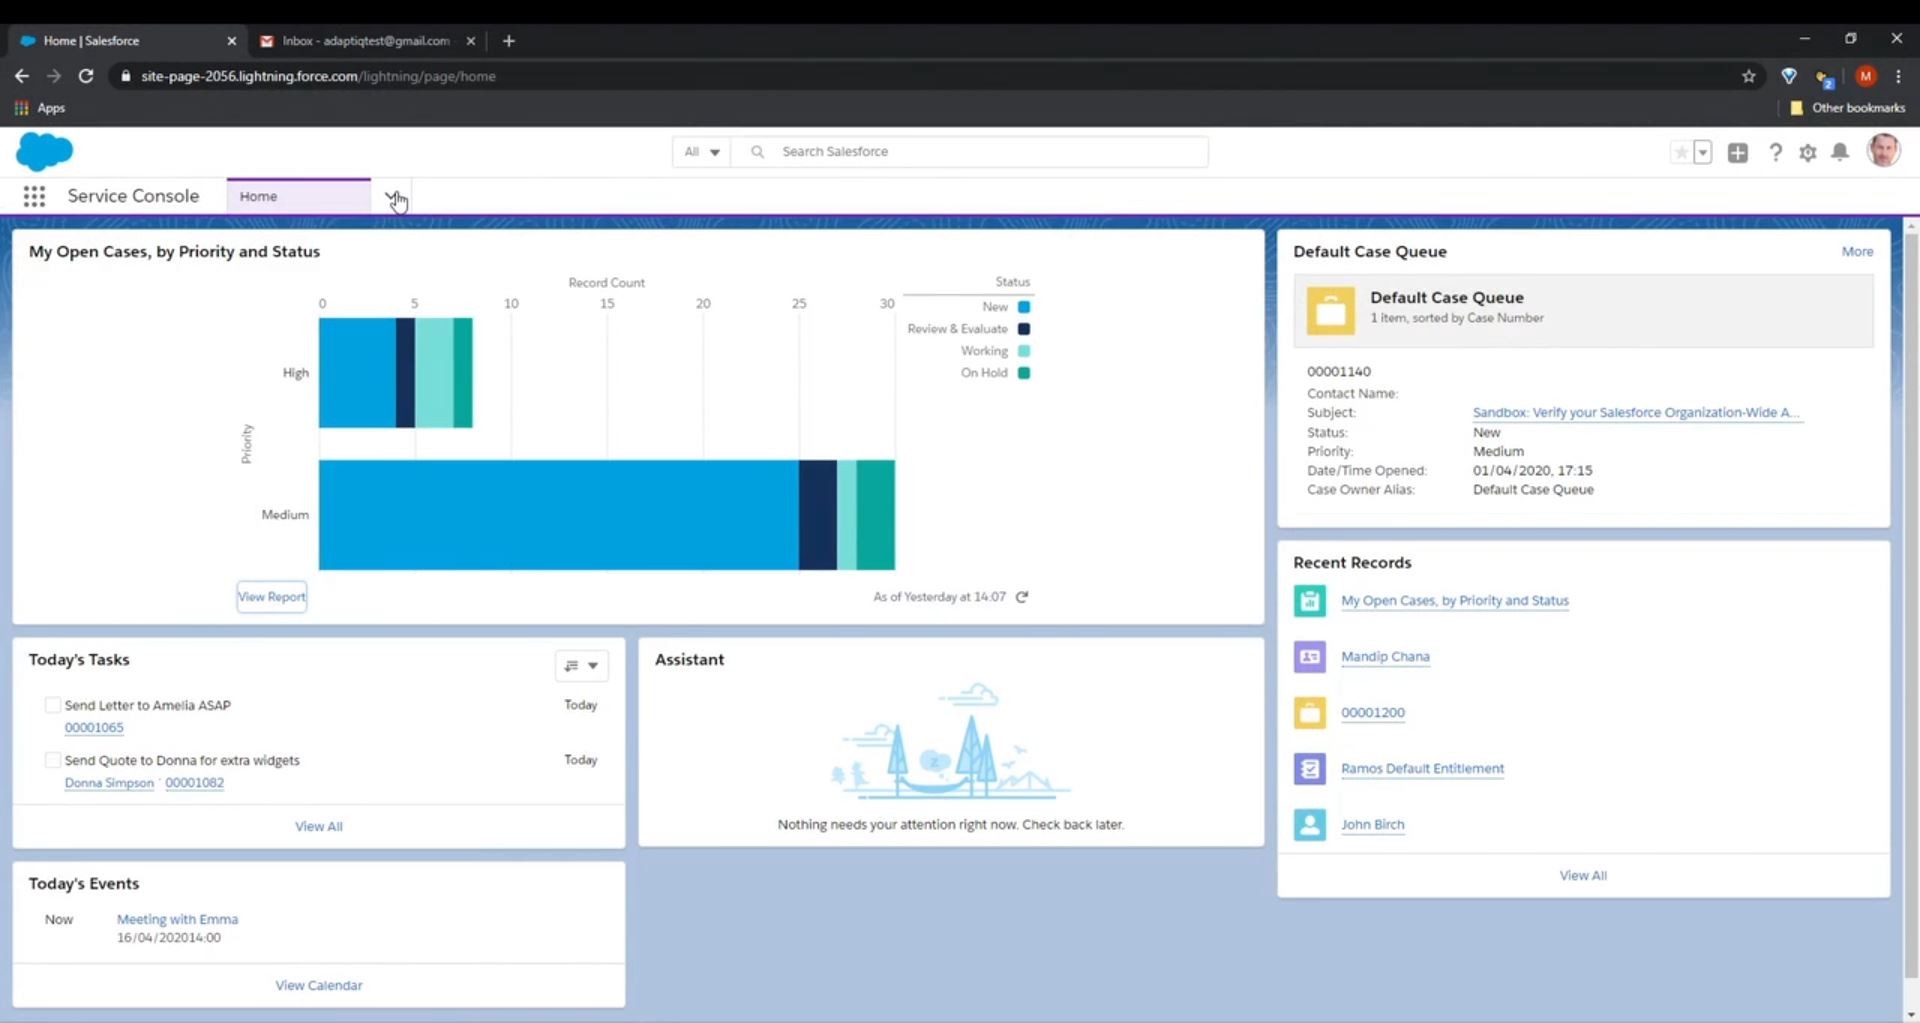Image resolution: width=1920 pixels, height=1023 pixels.
Task: Switch to the Gmail Inbox browser tab
Action: pyautogui.click(x=365, y=41)
